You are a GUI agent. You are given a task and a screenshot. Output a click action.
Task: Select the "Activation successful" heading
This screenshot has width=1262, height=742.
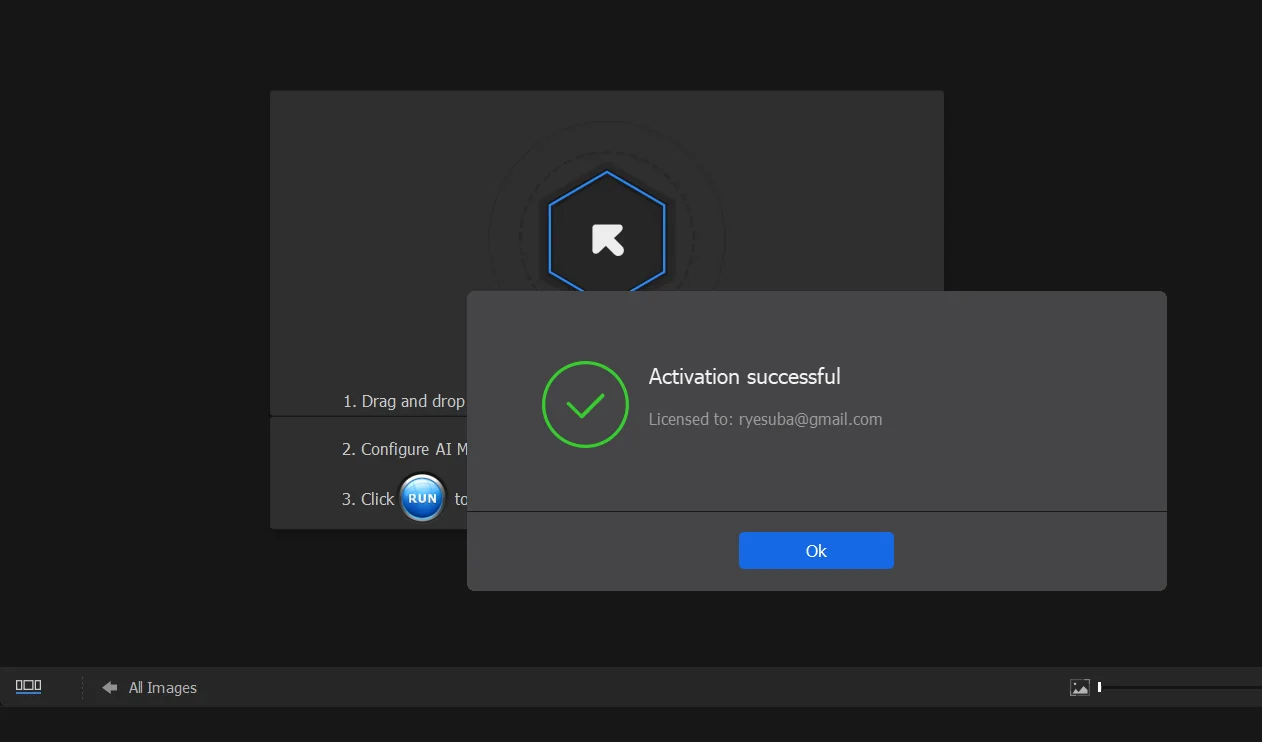click(744, 377)
